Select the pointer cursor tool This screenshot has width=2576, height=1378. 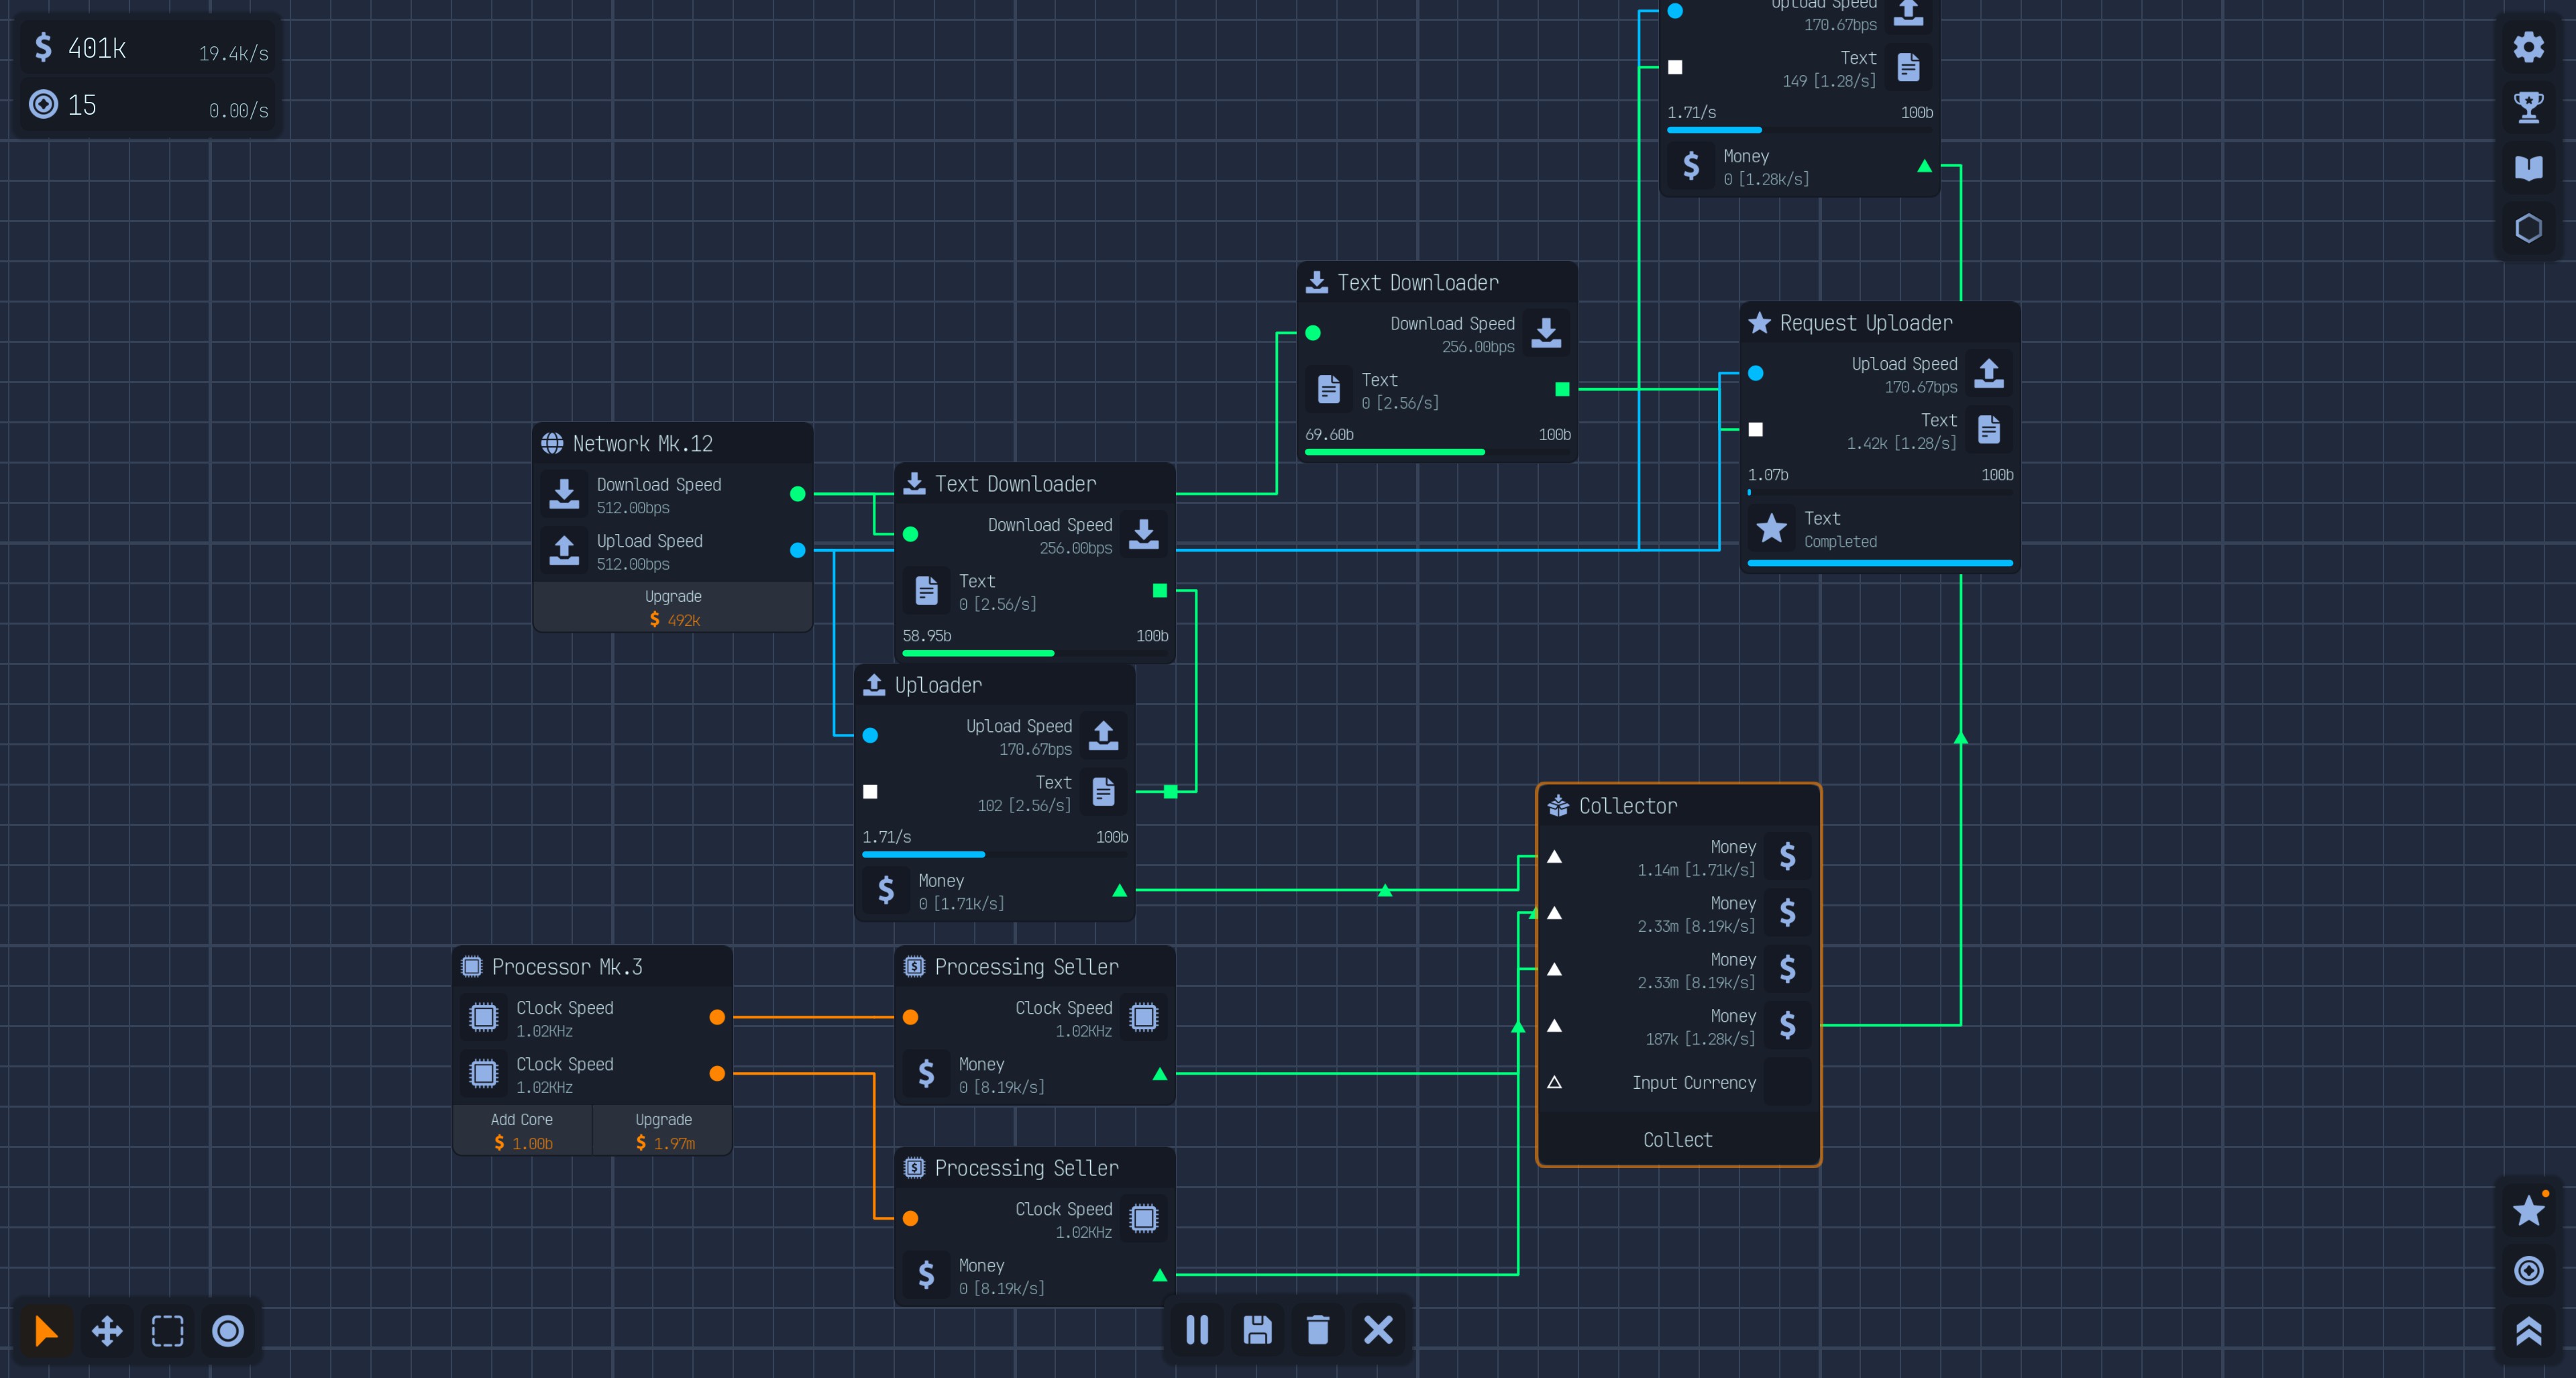tap(46, 1330)
